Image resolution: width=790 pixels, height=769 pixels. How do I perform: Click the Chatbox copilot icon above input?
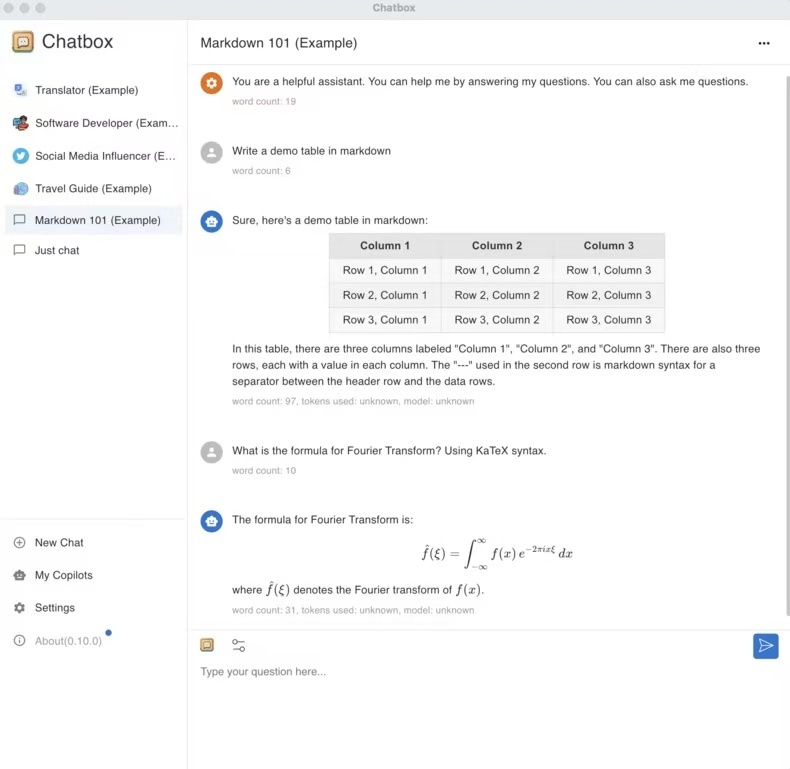207,645
